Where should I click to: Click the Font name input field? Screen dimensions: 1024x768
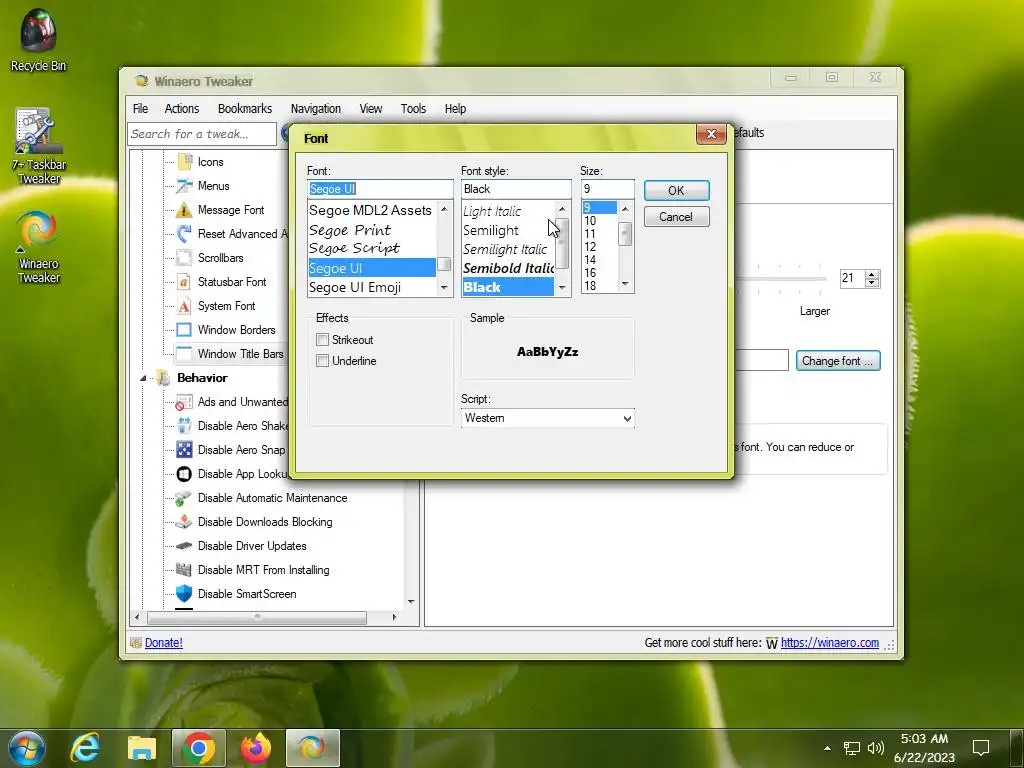coord(380,189)
